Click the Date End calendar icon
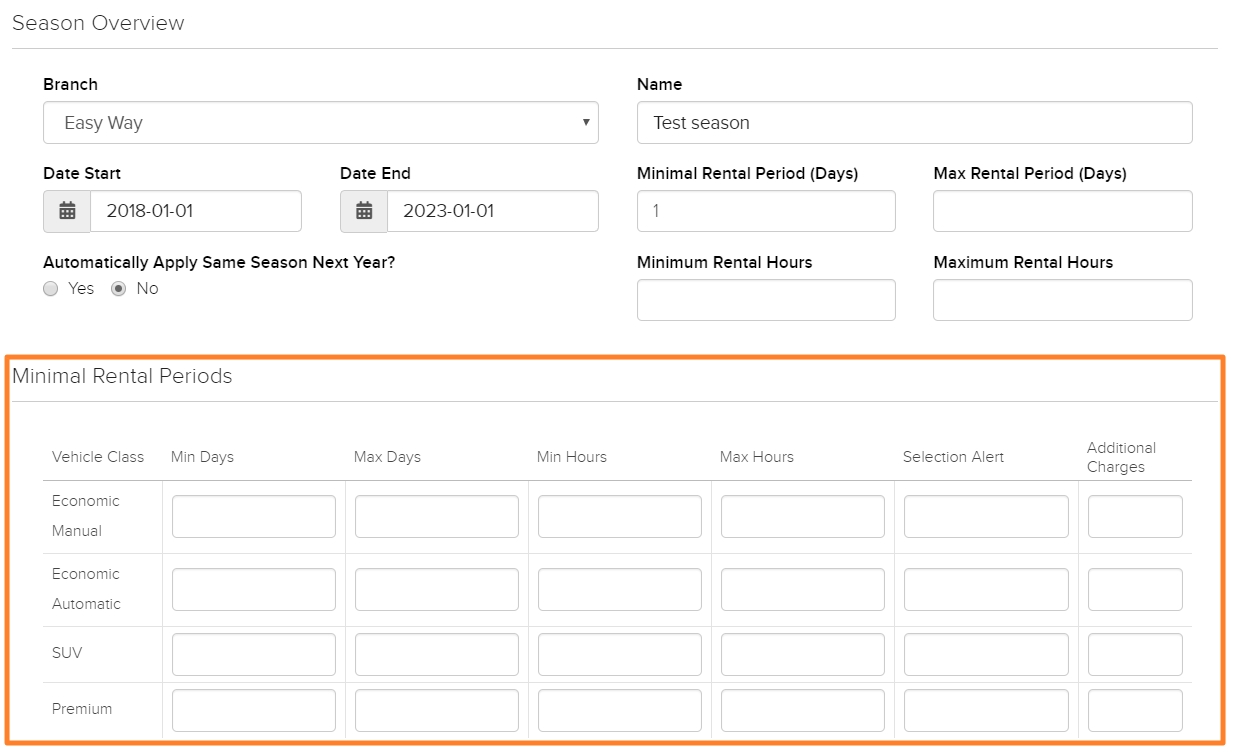 364,211
